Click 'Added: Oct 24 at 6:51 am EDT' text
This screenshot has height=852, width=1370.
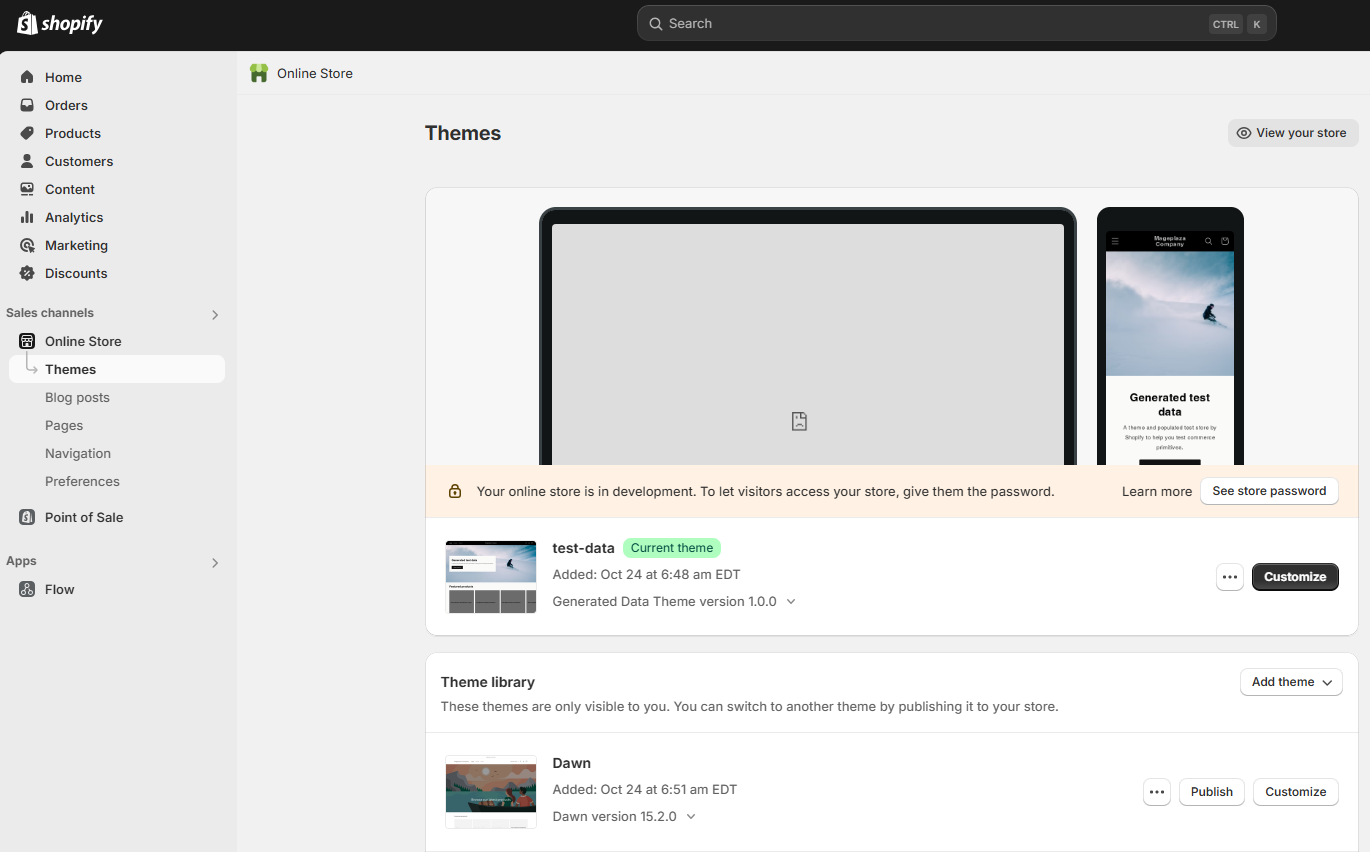click(645, 790)
